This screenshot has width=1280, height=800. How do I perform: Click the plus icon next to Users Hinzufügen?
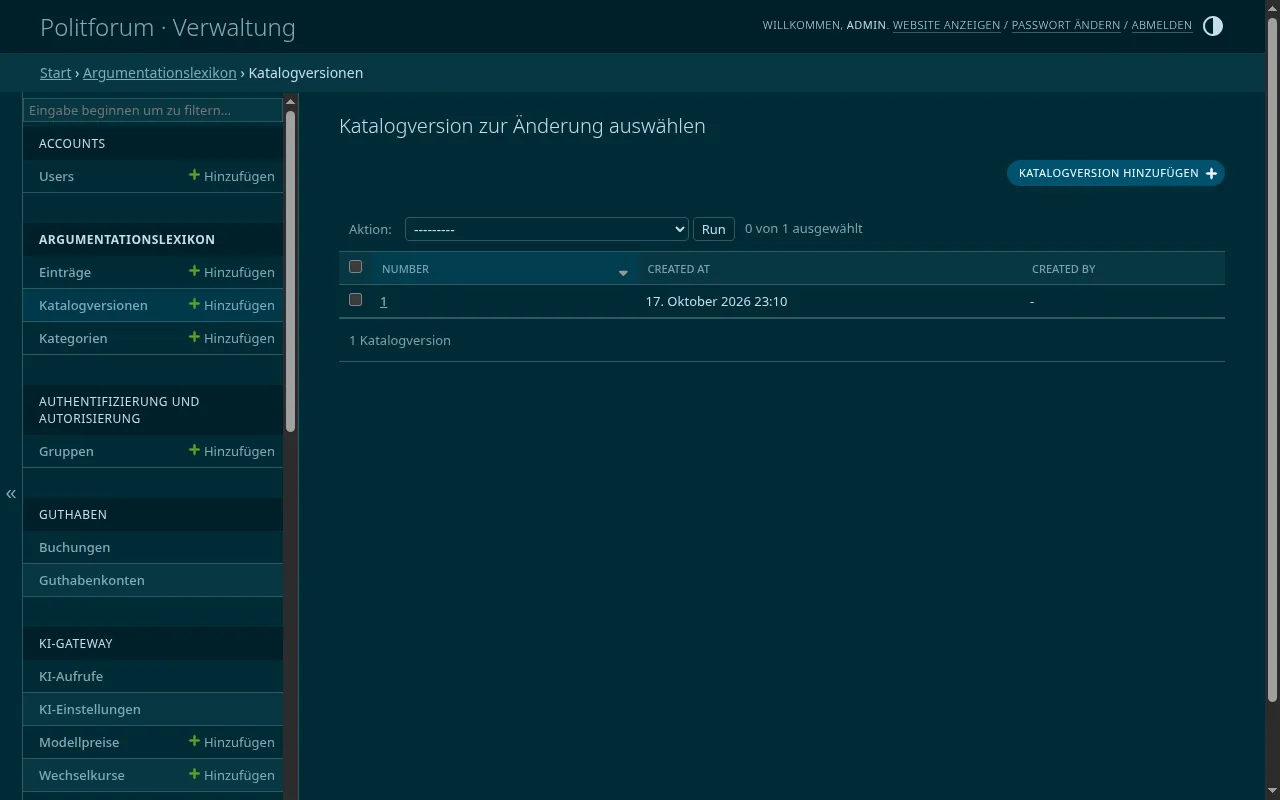194,175
